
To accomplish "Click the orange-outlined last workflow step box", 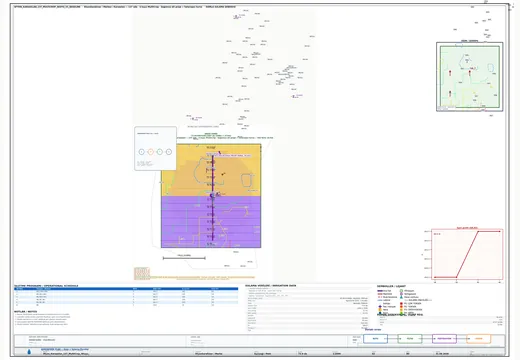I will coord(479,339).
